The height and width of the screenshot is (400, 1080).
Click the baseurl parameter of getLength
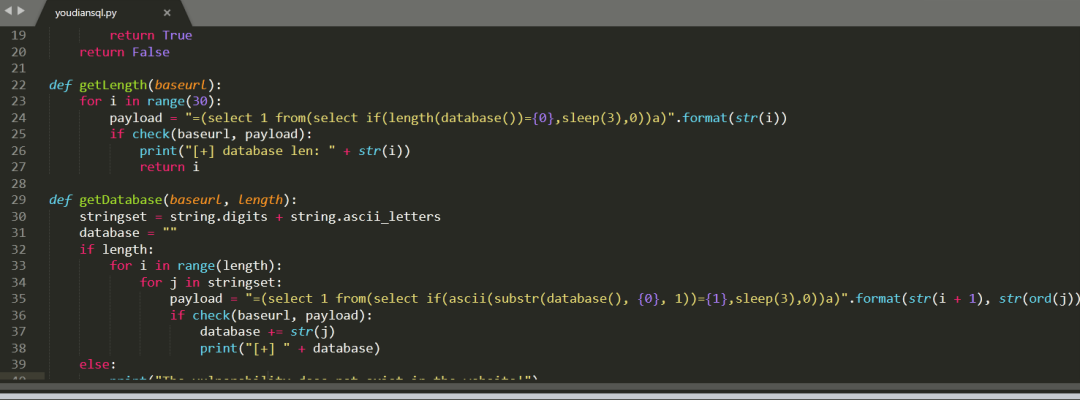click(181, 85)
